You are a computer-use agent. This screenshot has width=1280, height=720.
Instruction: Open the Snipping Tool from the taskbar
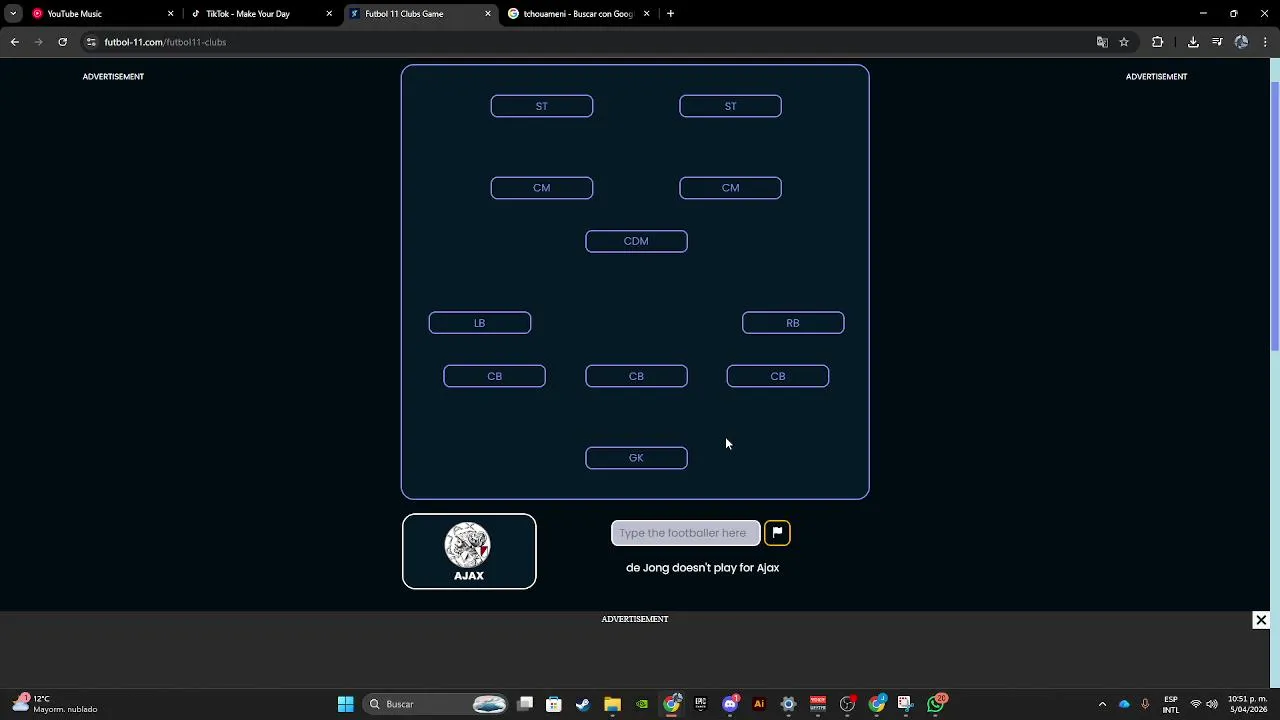click(905, 704)
